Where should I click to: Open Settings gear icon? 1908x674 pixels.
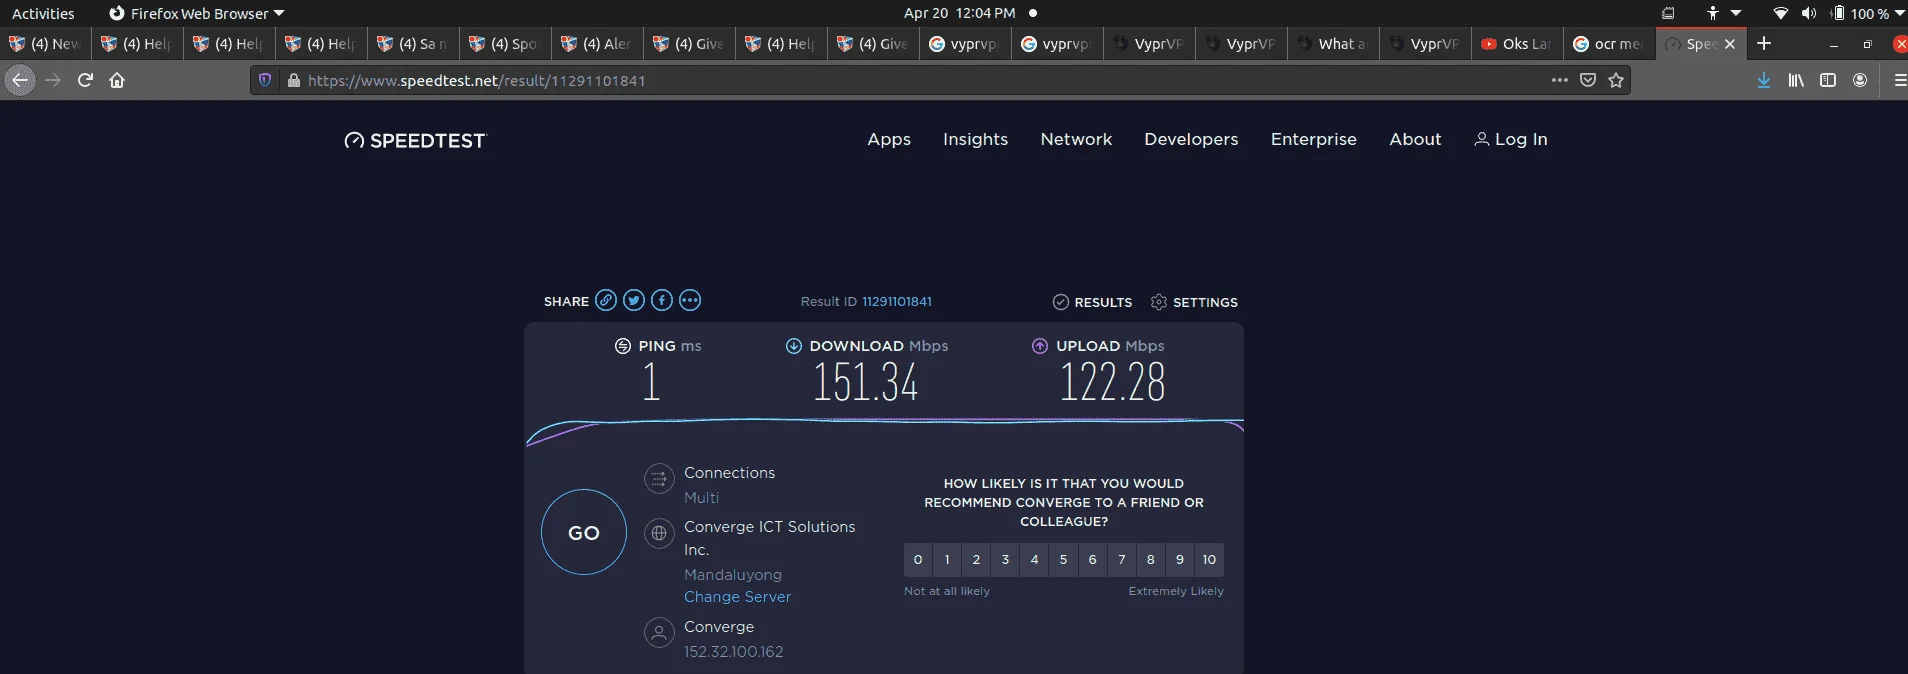click(1159, 302)
